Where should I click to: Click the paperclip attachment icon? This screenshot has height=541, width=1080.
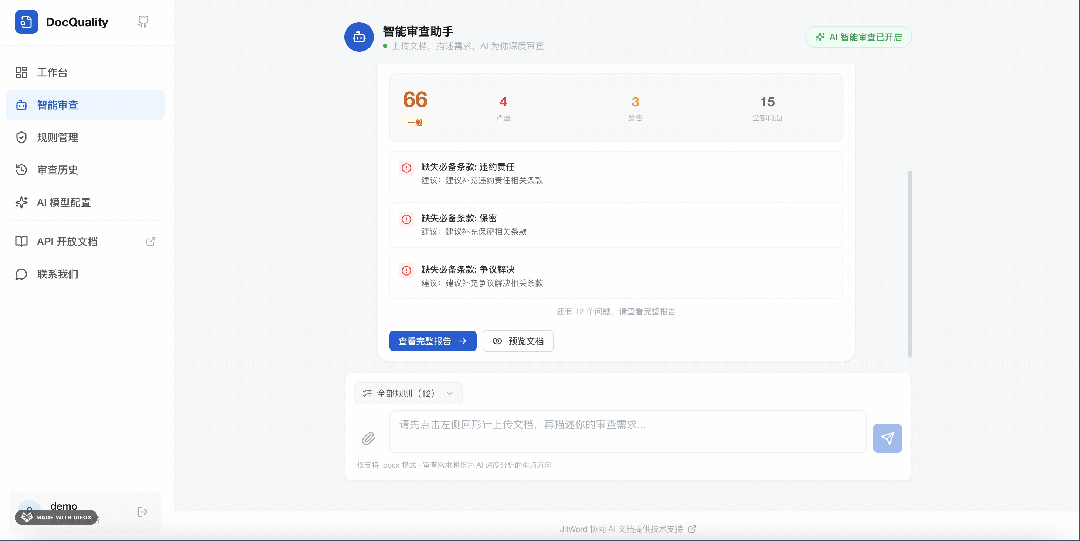[x=368, y=438]
